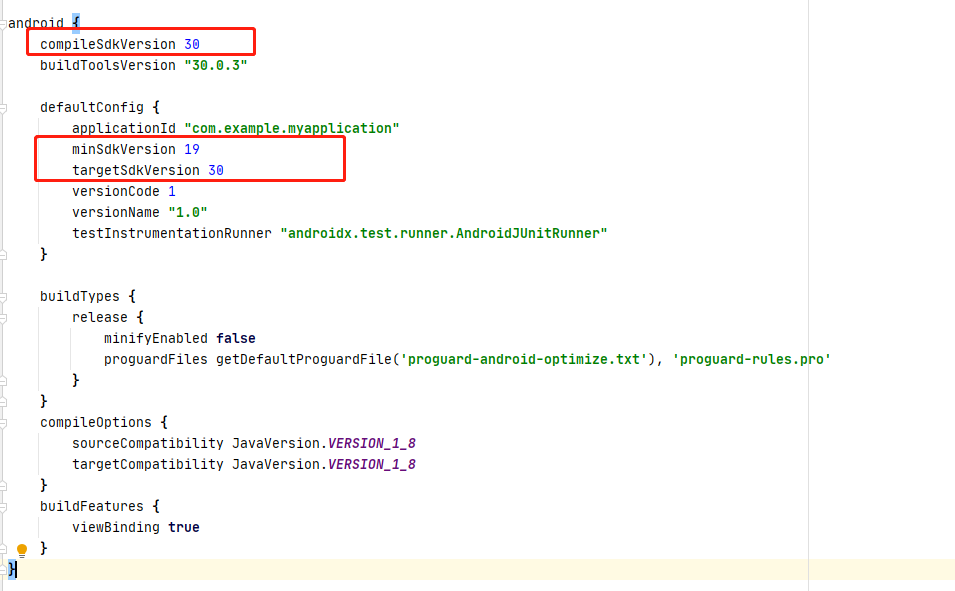Click the versionCode 1 value
Image resolution: width=955 pixels, height=591 pixels.
point(172,191)
